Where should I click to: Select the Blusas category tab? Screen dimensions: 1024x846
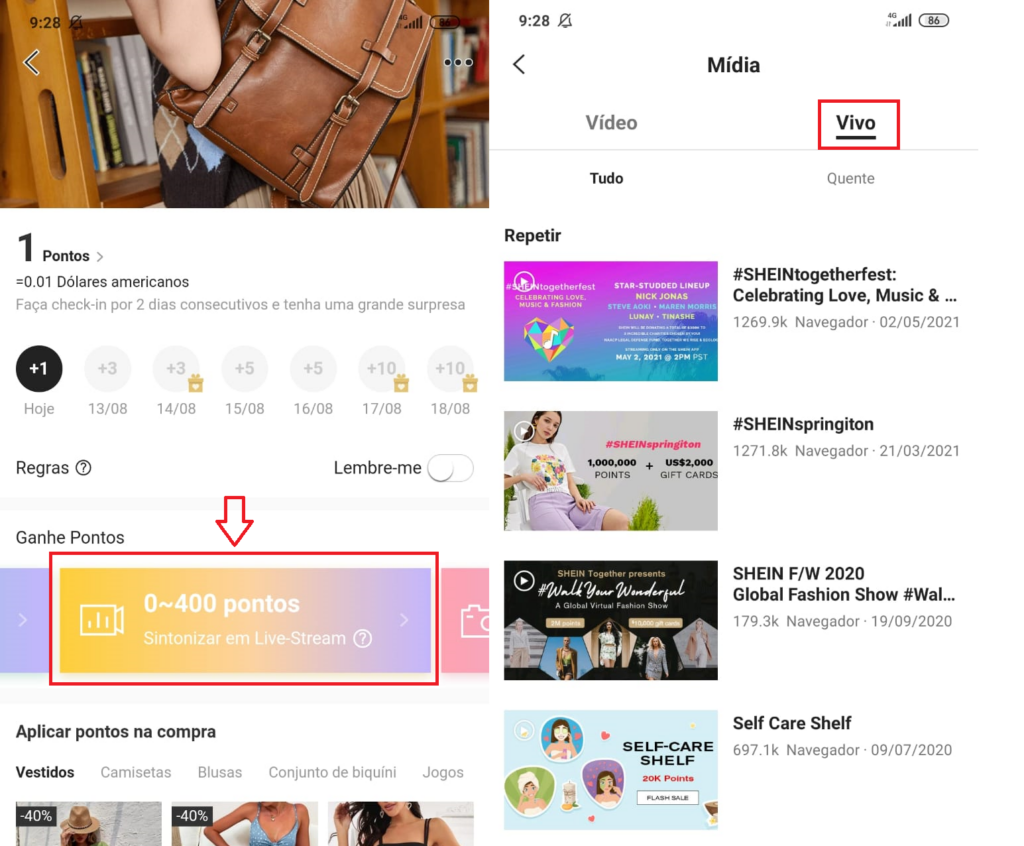[x=220, y=772]
